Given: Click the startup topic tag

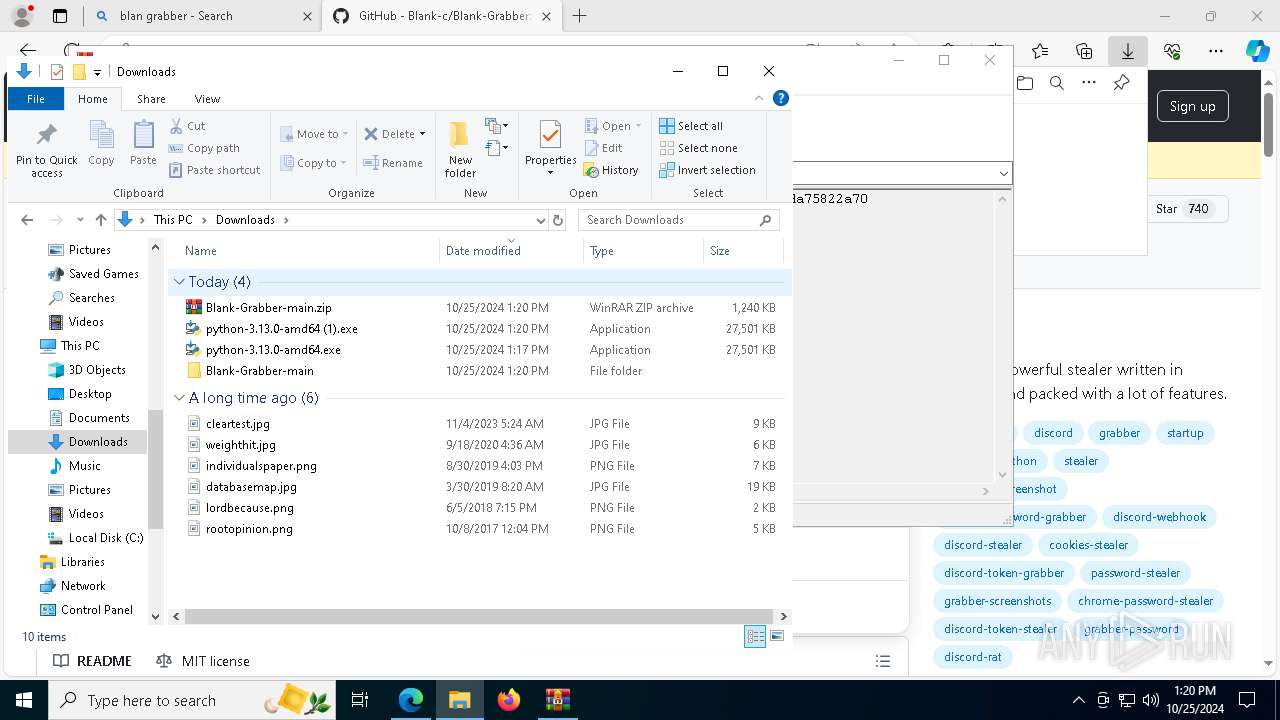Looking at the screenshot, I should (x=1185, y=433).
